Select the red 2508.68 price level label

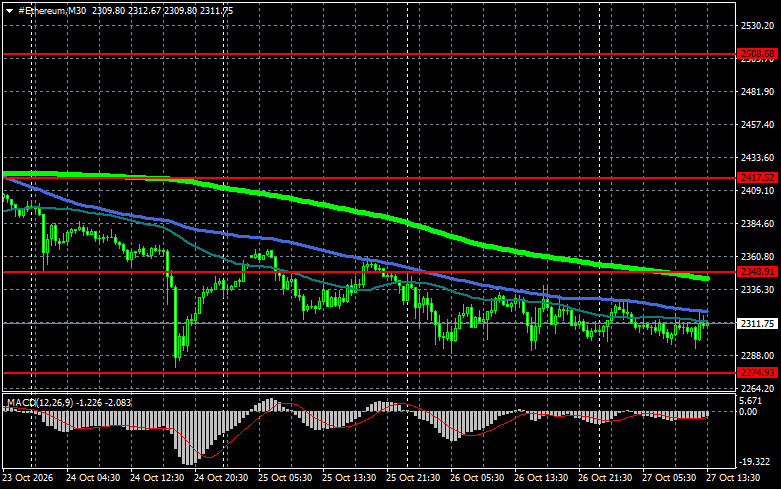click(x=757, y=54)
